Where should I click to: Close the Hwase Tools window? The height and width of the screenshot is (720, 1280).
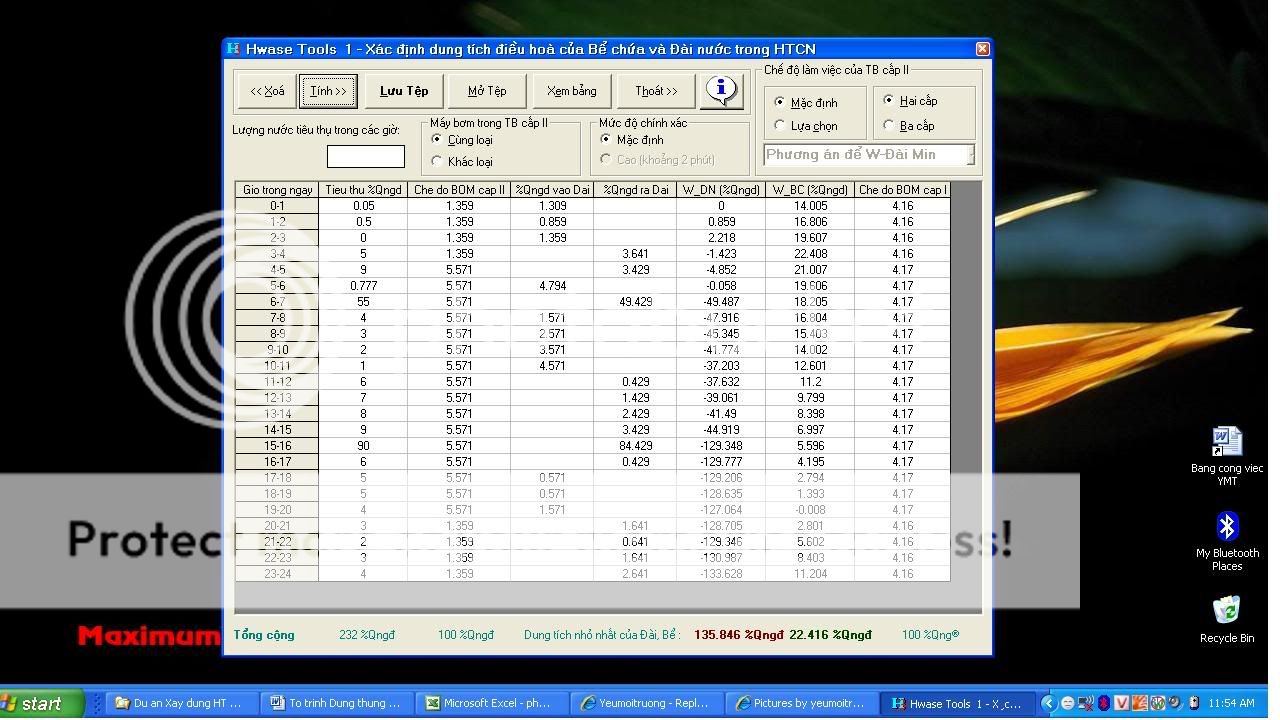click(982, 48)
